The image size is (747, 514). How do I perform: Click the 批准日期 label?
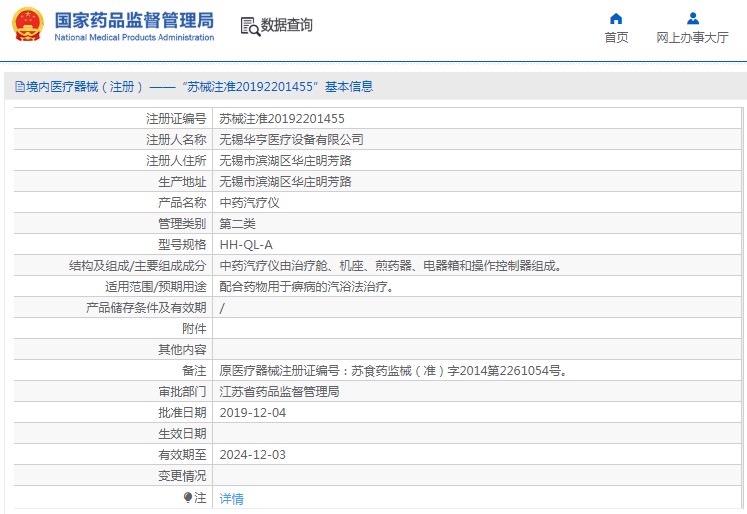(x=182, y=413)
